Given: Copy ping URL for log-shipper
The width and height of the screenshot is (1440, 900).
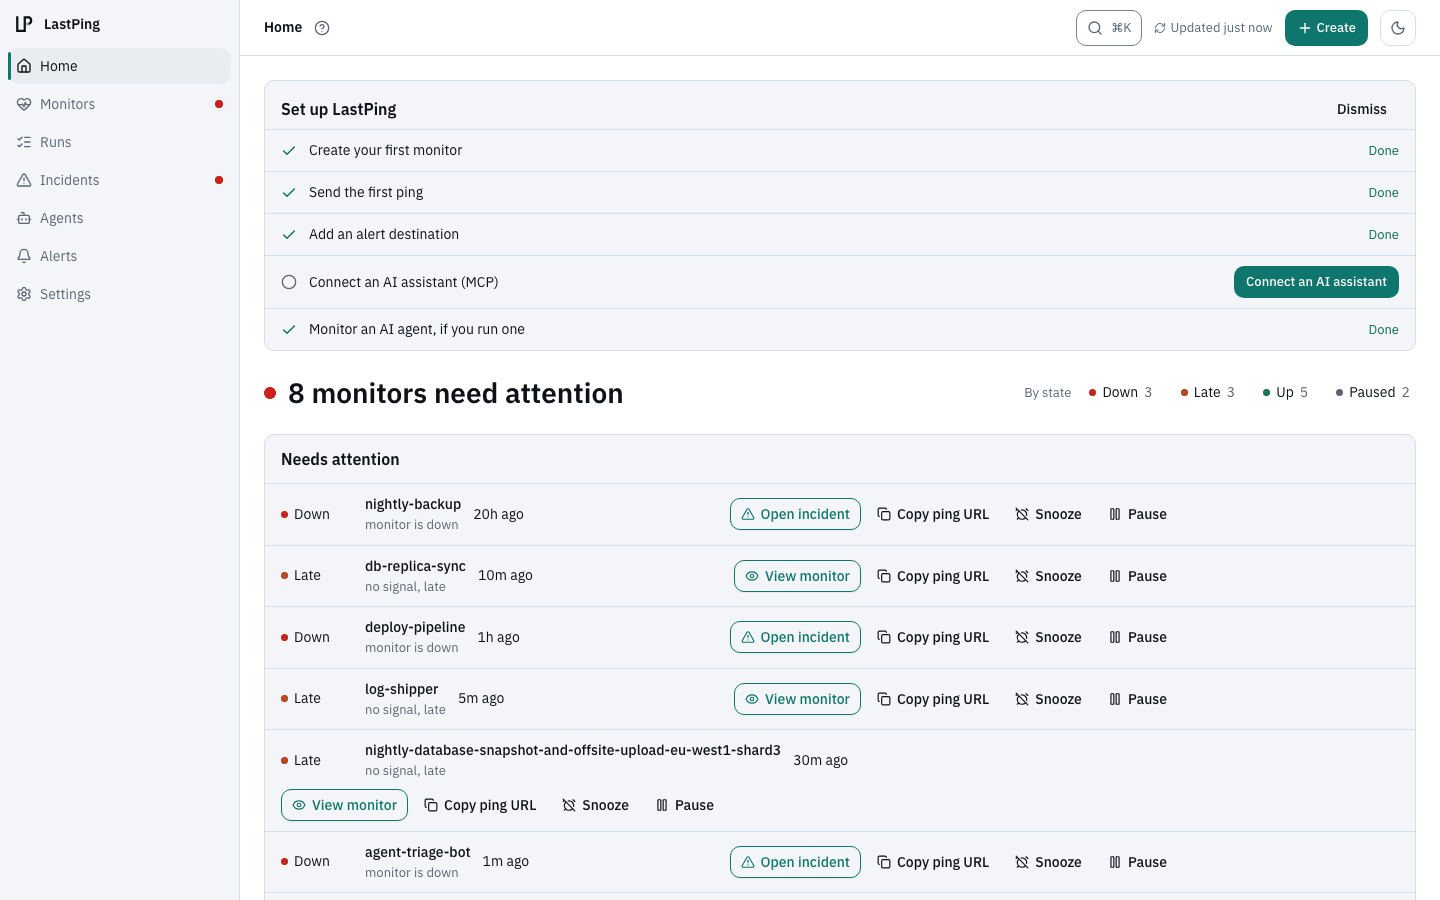Looking at the screenshot, I should click(x=933, y=699).
